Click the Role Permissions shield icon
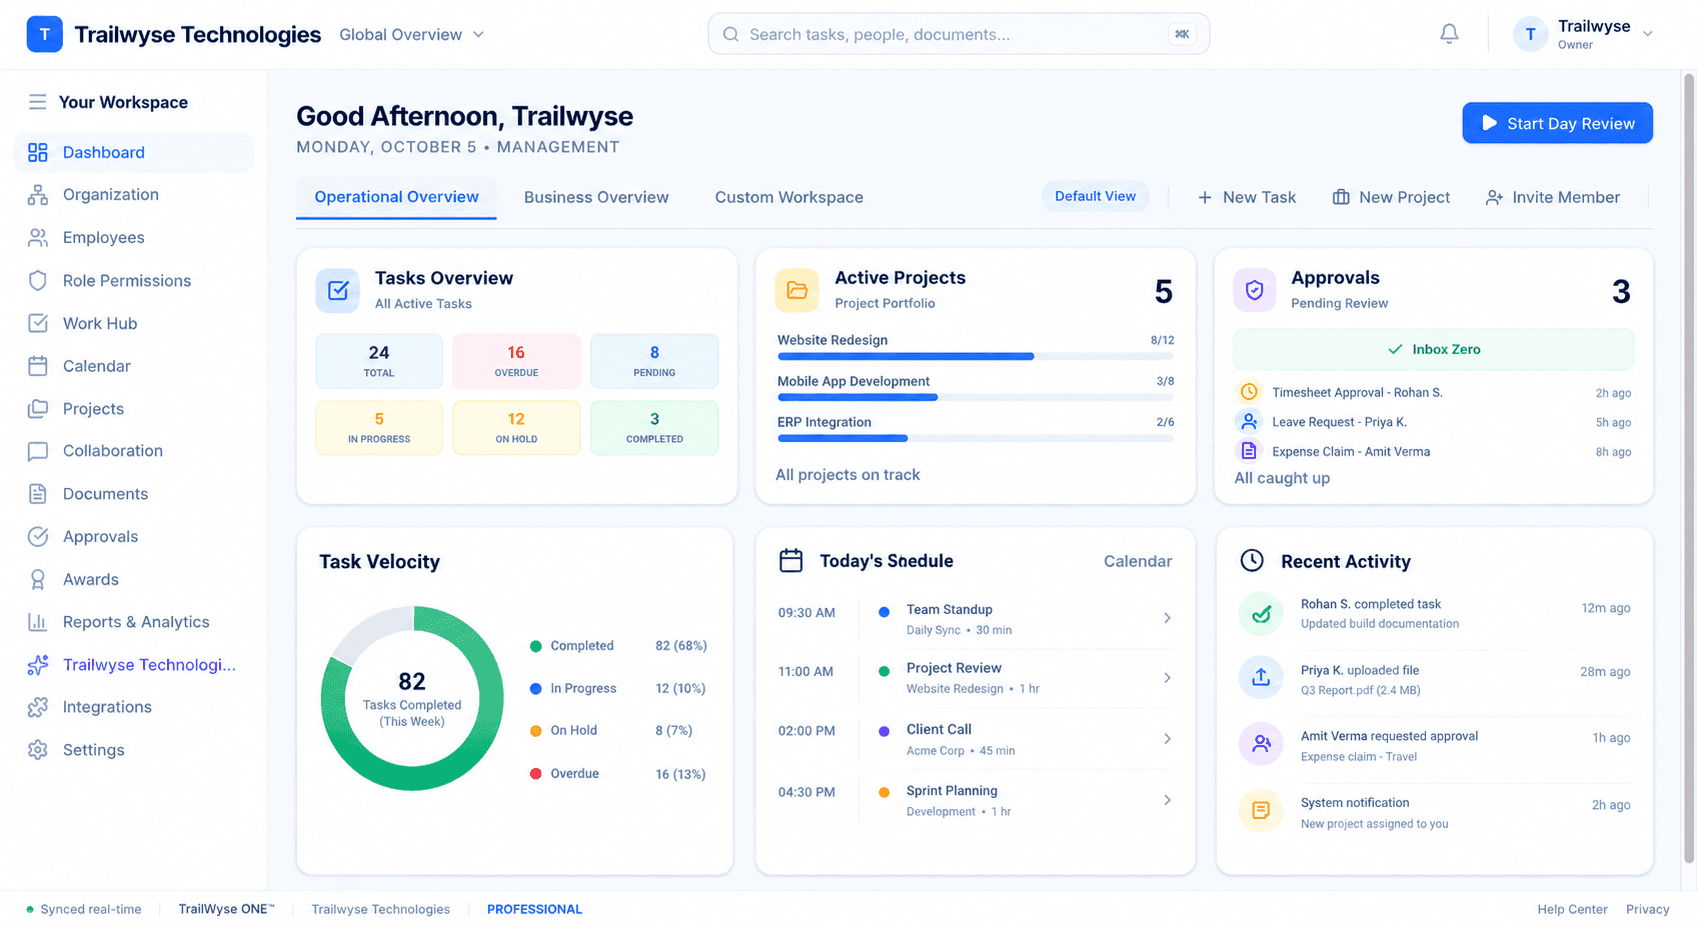 click(38, 281)
